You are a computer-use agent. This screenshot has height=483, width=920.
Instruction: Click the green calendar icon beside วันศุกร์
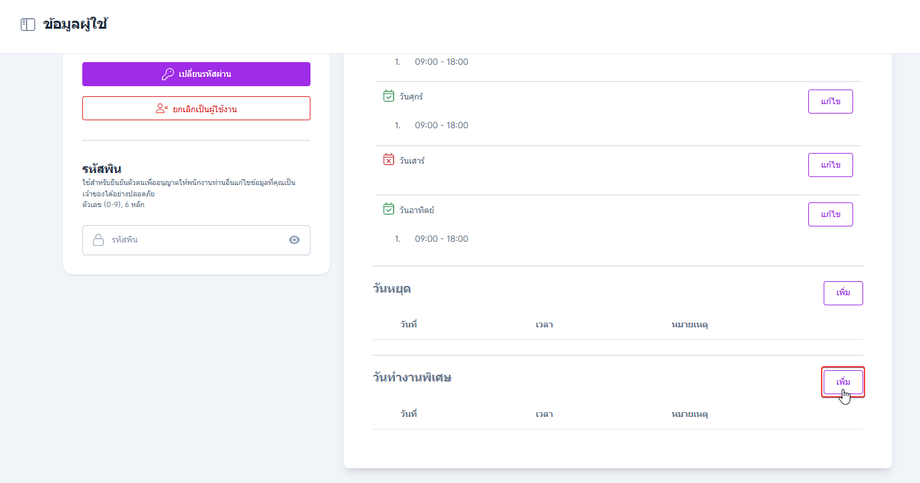point(389,96)
